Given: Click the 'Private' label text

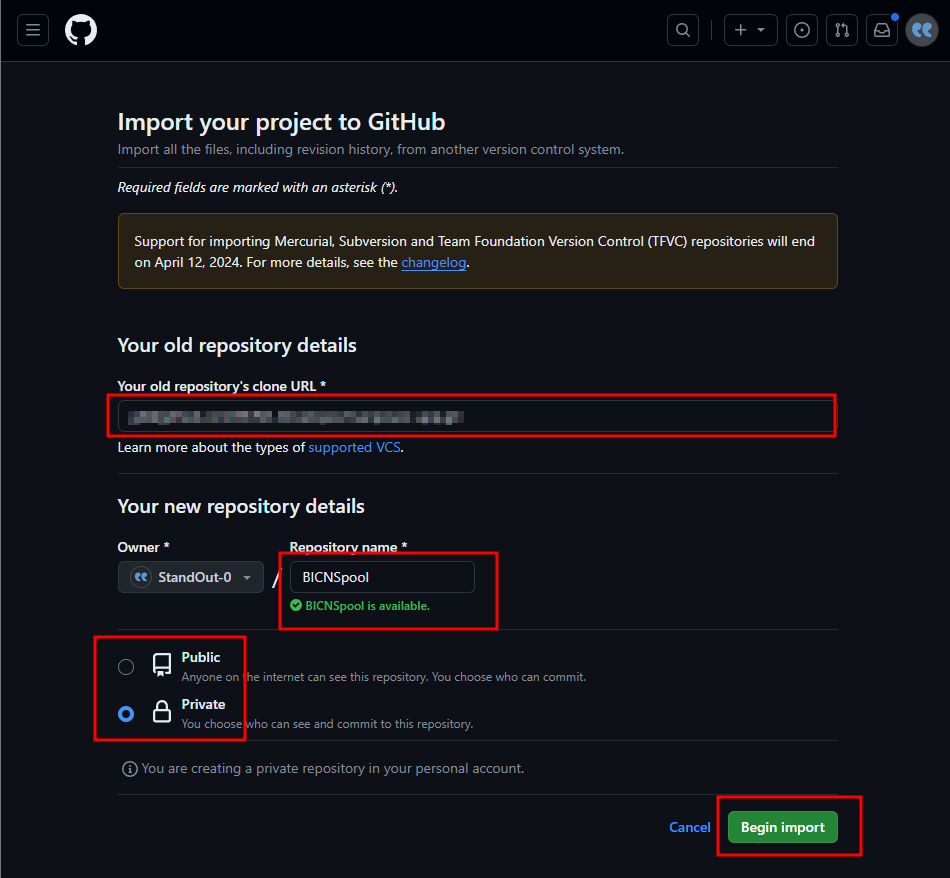Looking at the screenshot, I should pyautogui.click(x=204, y=705).
